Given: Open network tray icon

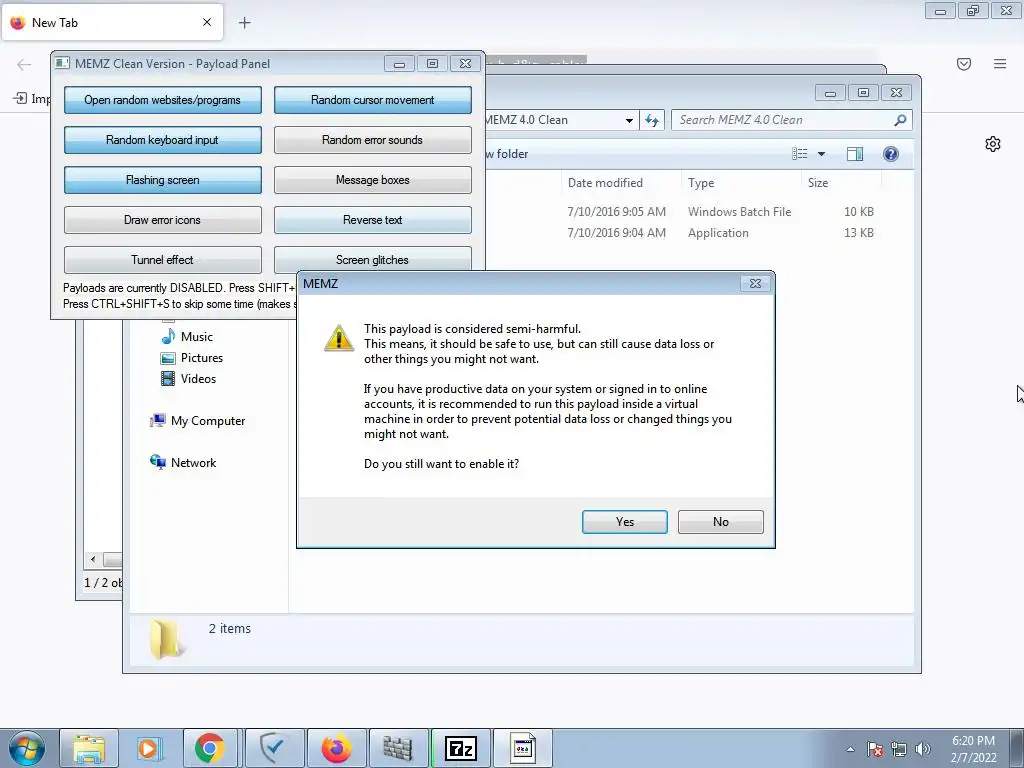Looking at the screenshot, I should coord(899,749).
